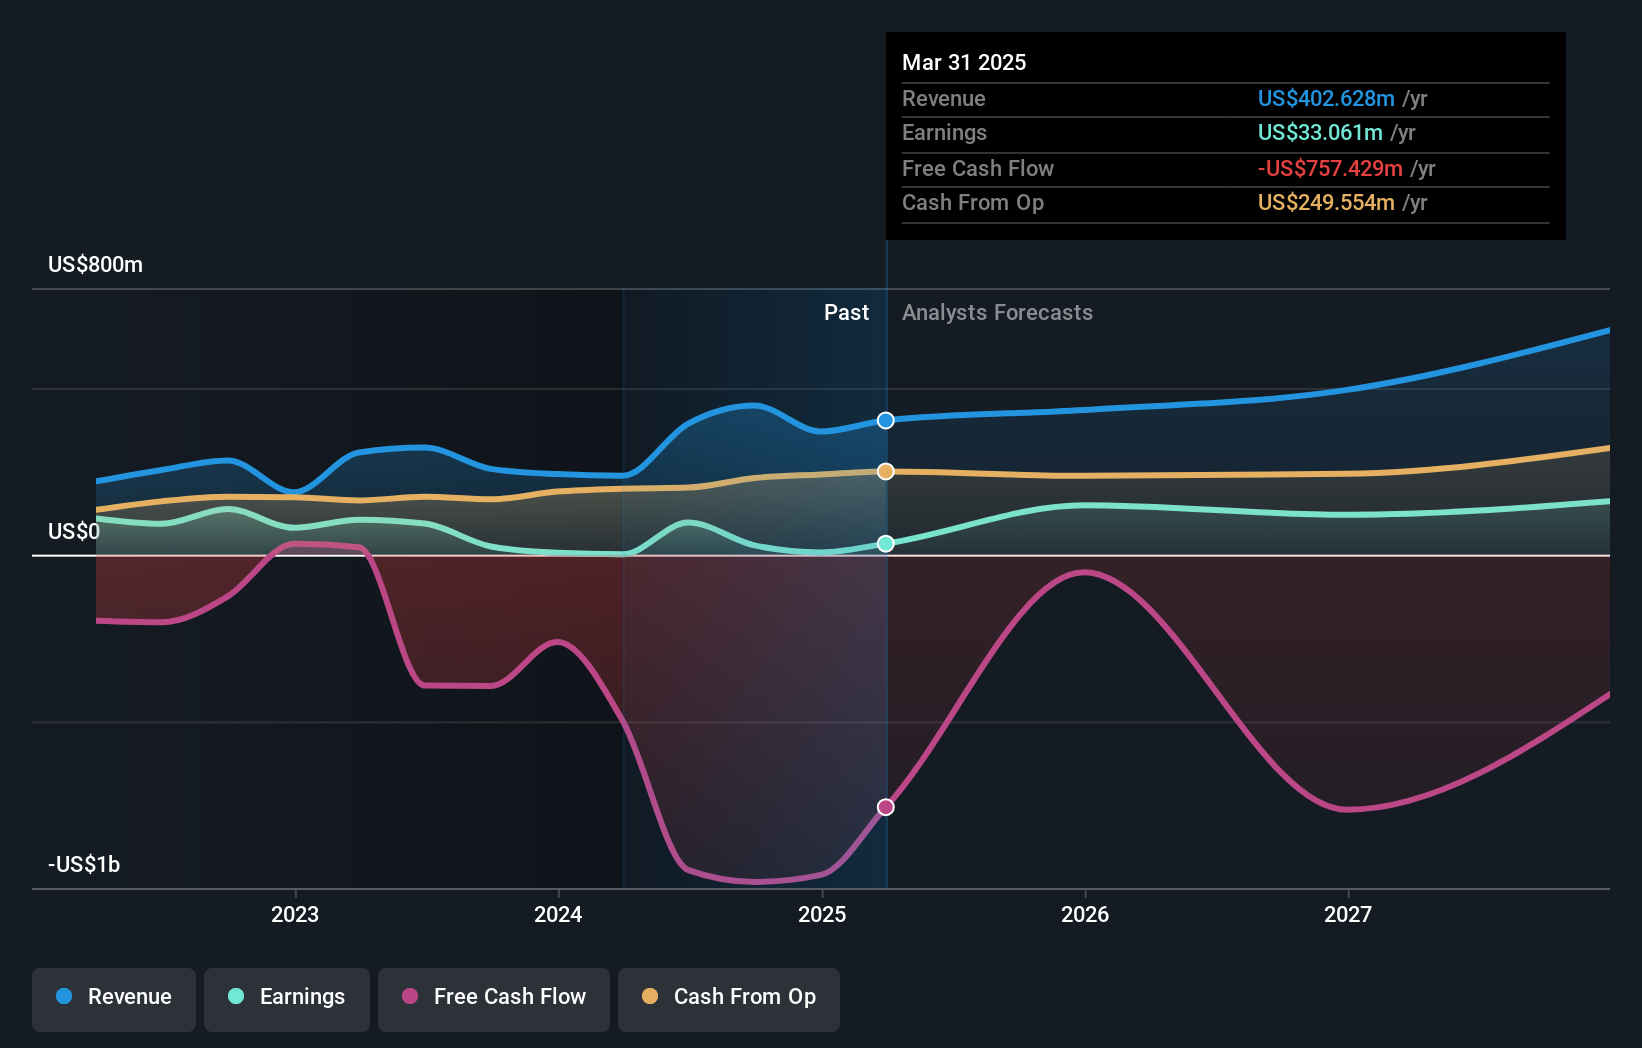Viewport: 1642px width, 1048px height.
Task: Click the US$800m y-axis label
Action: point(96,265)
